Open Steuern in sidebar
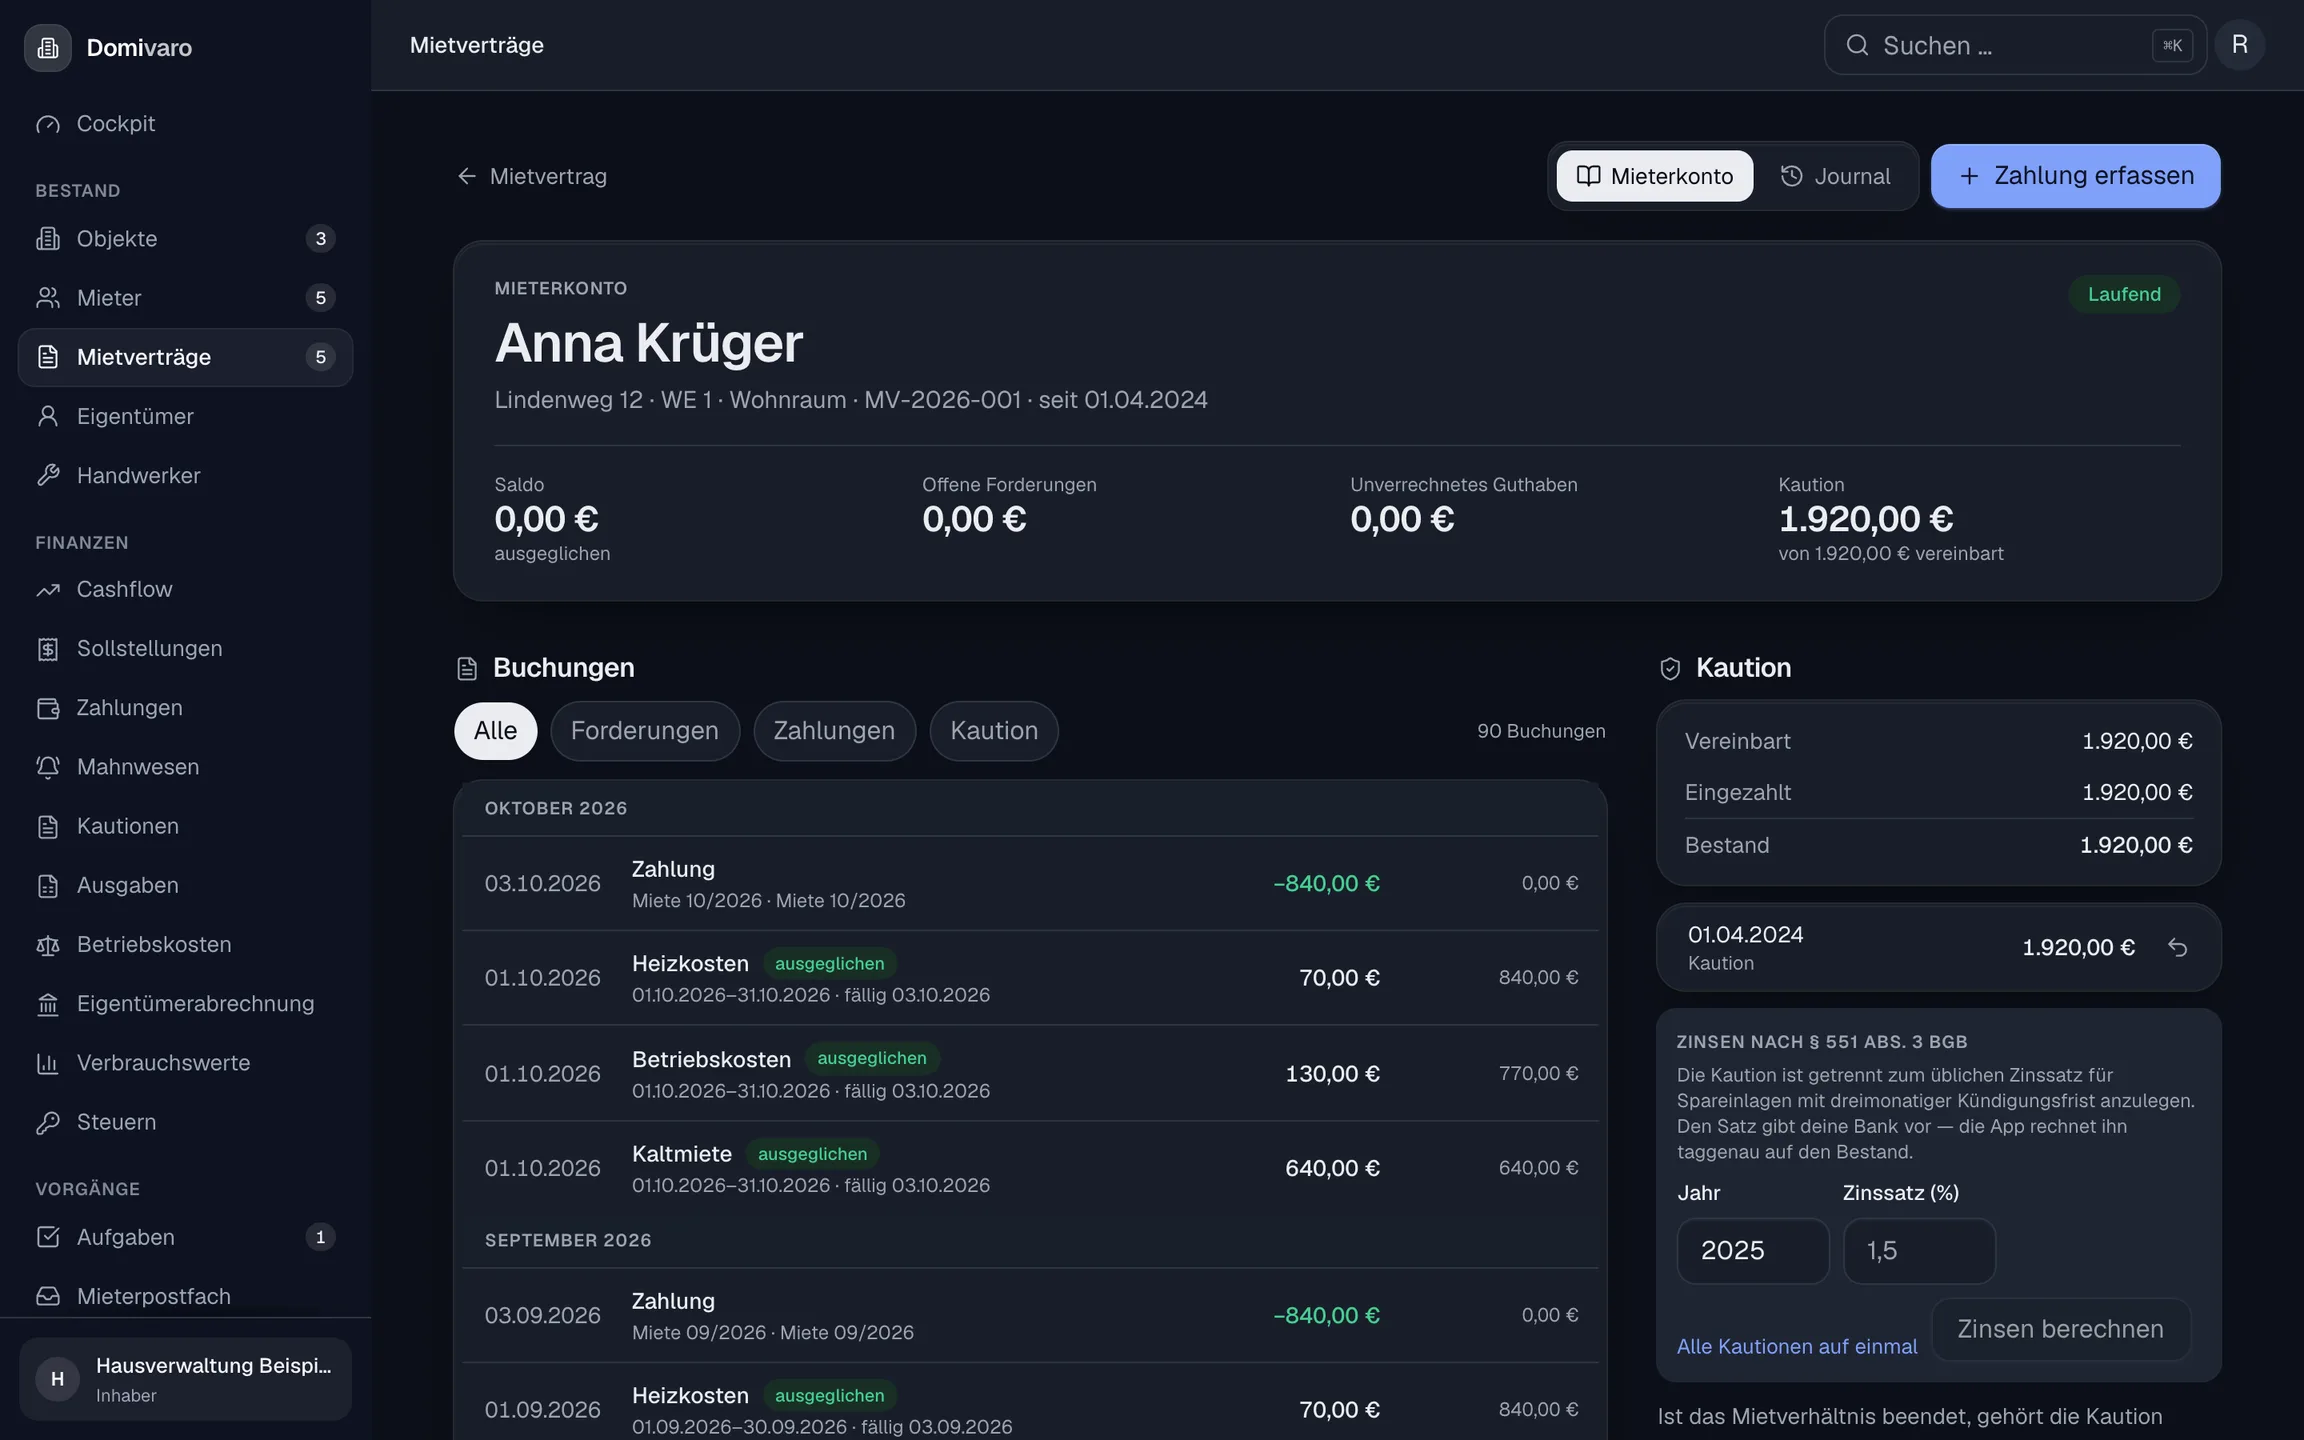Screen dimensions: 2304x1440 coord(185,1122)
